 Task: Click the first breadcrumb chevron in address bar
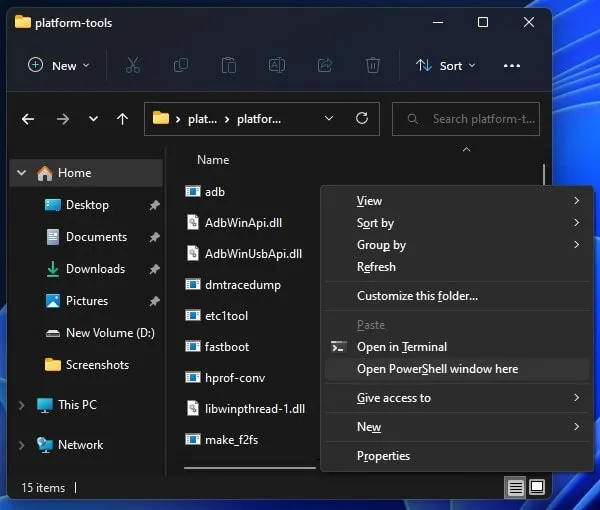click(x=178, y=119)
